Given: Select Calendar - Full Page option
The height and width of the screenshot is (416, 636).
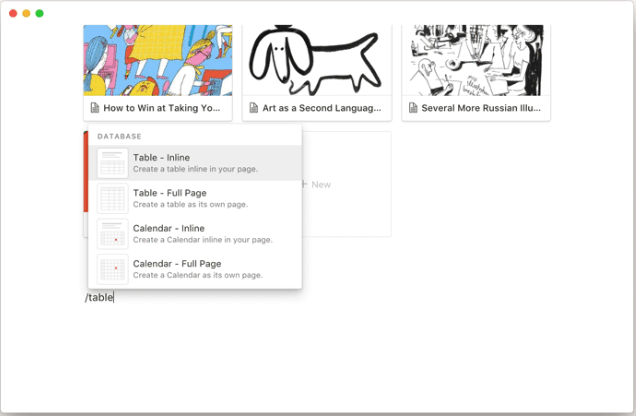Looking at the screenshot, I should (x=195, y=269).
